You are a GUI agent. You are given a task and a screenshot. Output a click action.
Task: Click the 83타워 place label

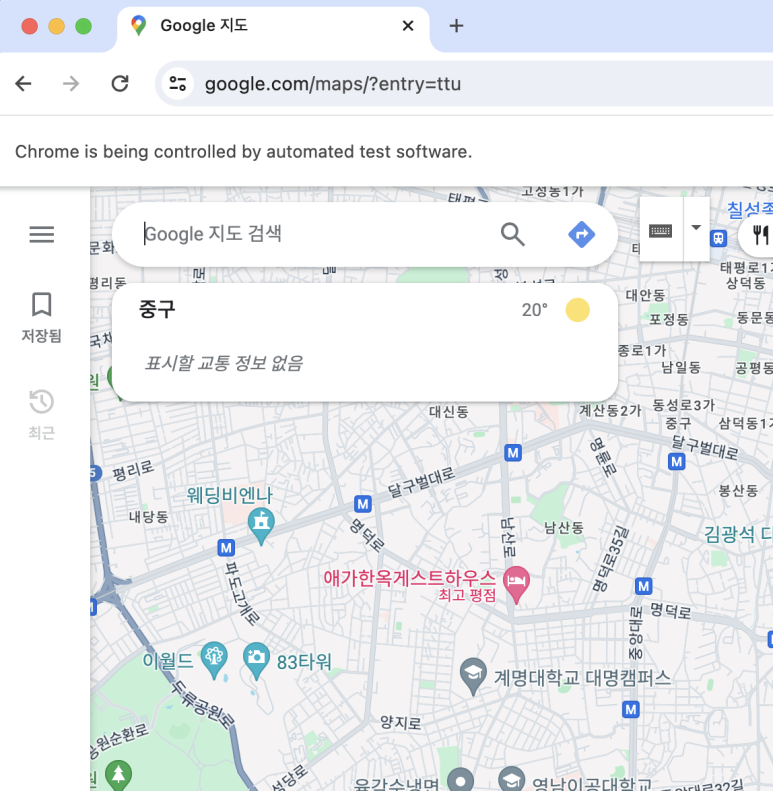pos(304,662)
